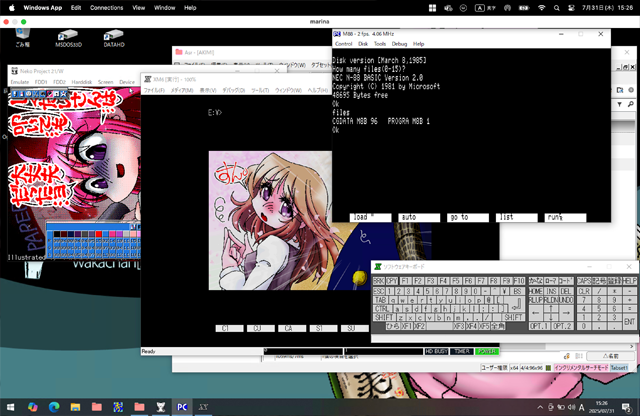The image size is (640, 416).
Task: Click left arrow key on software keyboard
Action: (x=536, y=313)
